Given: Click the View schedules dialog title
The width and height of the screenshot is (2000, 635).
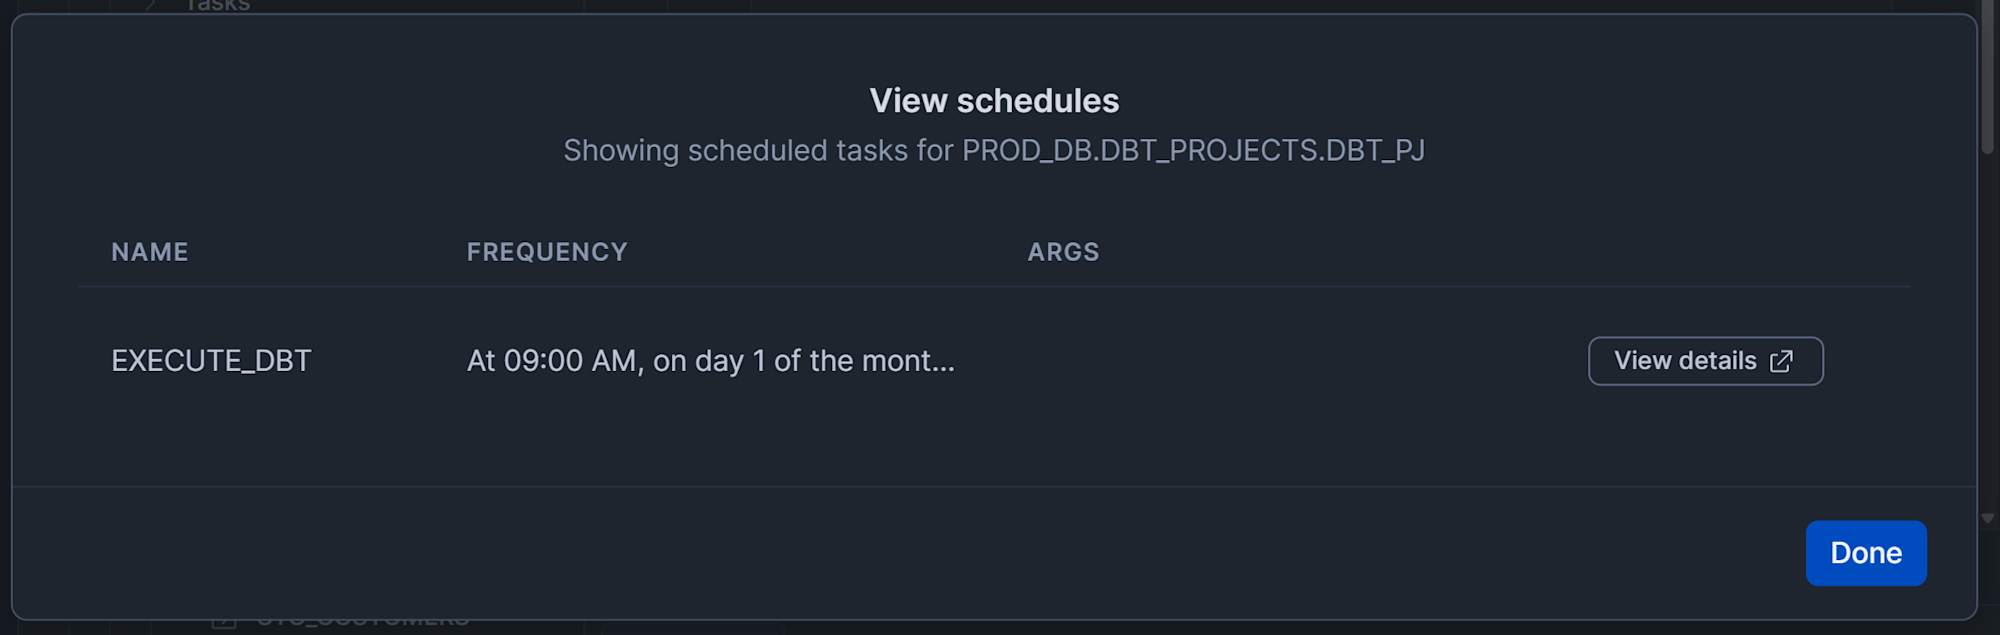Looking at the screenshot, I should click(994, 101).
